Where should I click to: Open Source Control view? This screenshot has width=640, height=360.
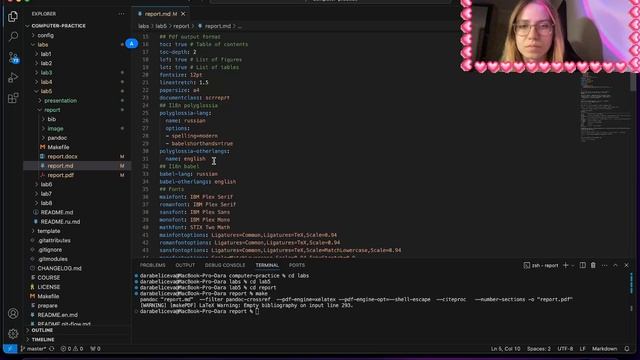tap(13, 57)
